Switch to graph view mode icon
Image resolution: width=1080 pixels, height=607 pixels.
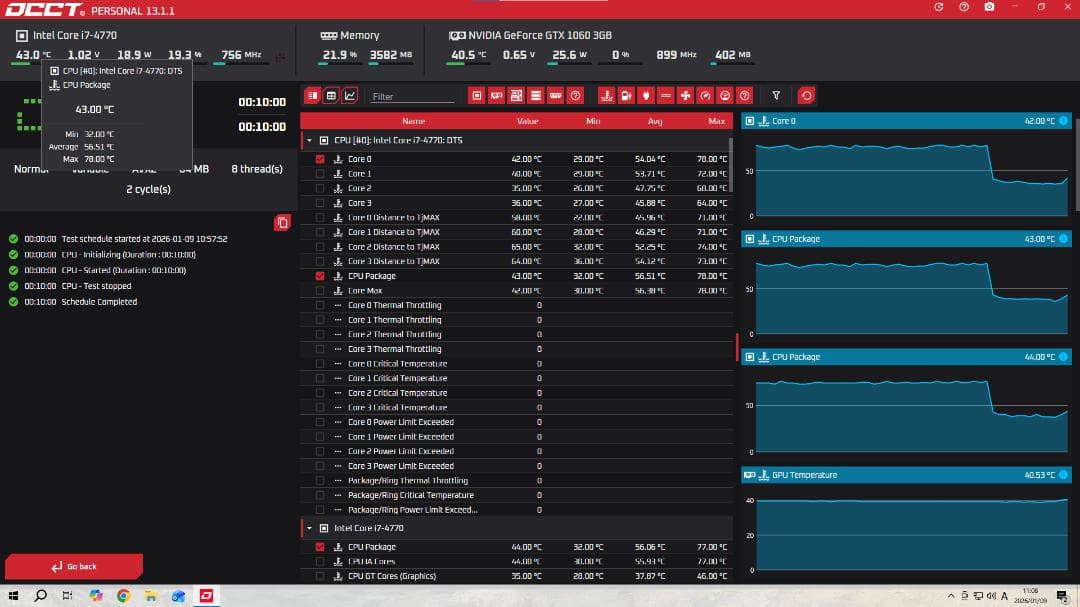click(349, 96)
